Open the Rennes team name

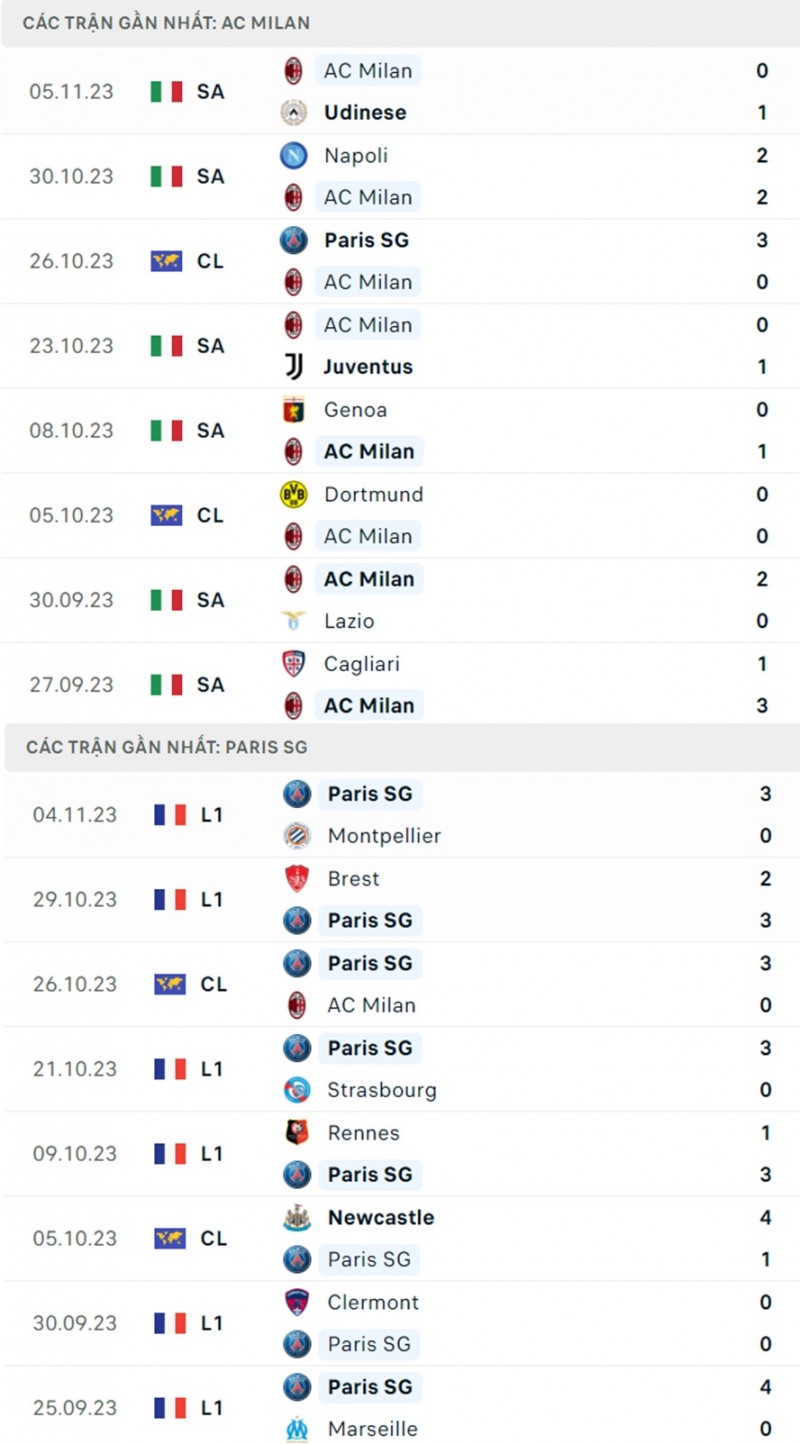tap(363, 1133)
